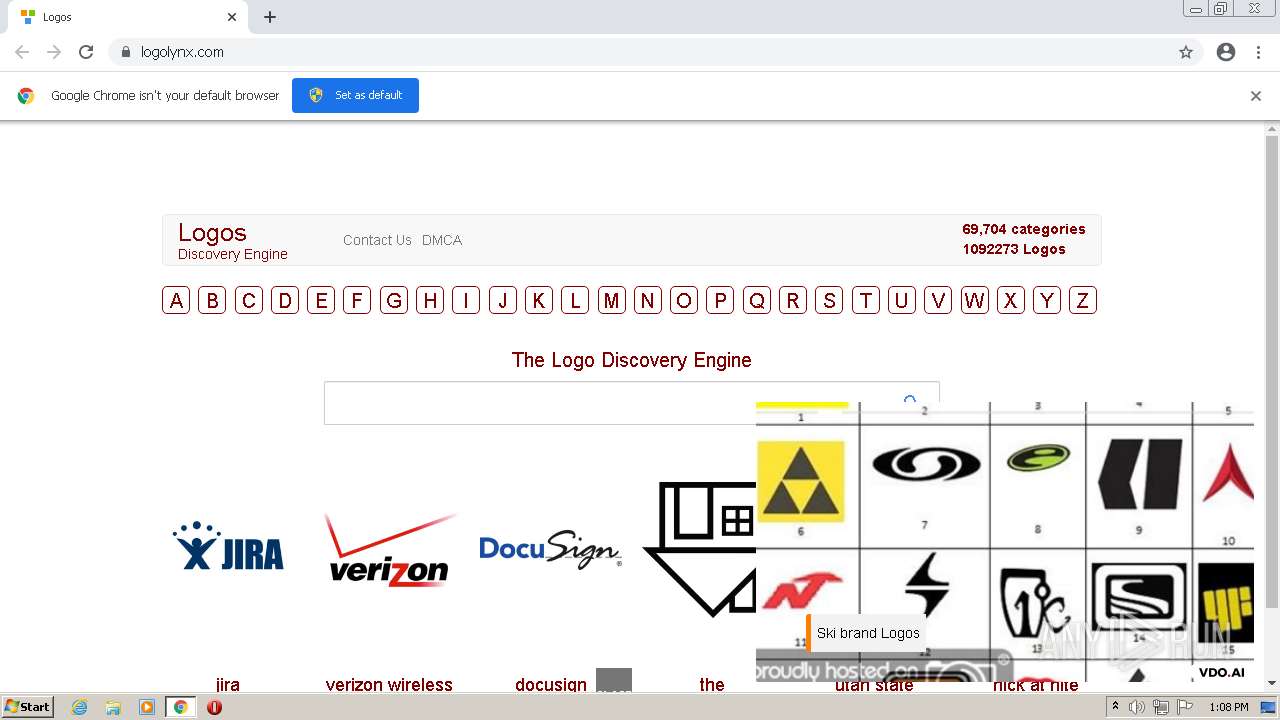The width and height of the screenshot is (1280, 720).
Task: Open a new tab with plus icon
Action: tap(270, 17)
